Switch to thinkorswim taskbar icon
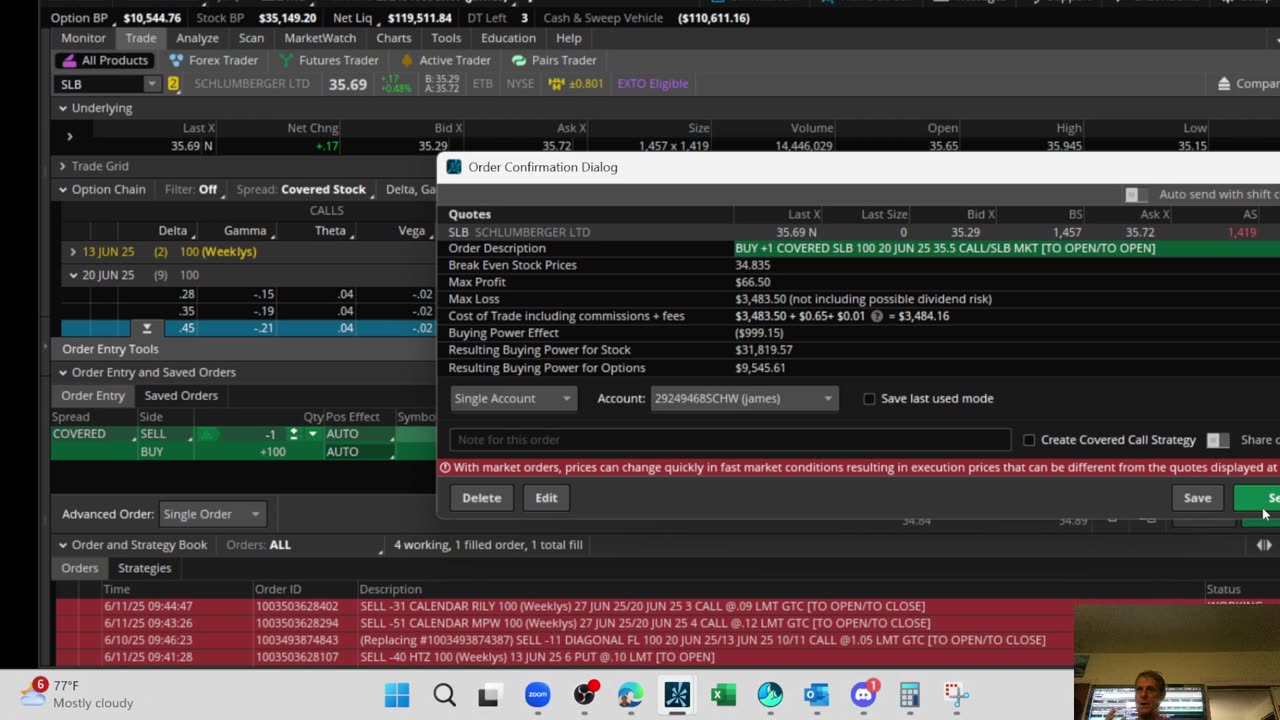Screen dimensions: 1280x720 point(677,695)
